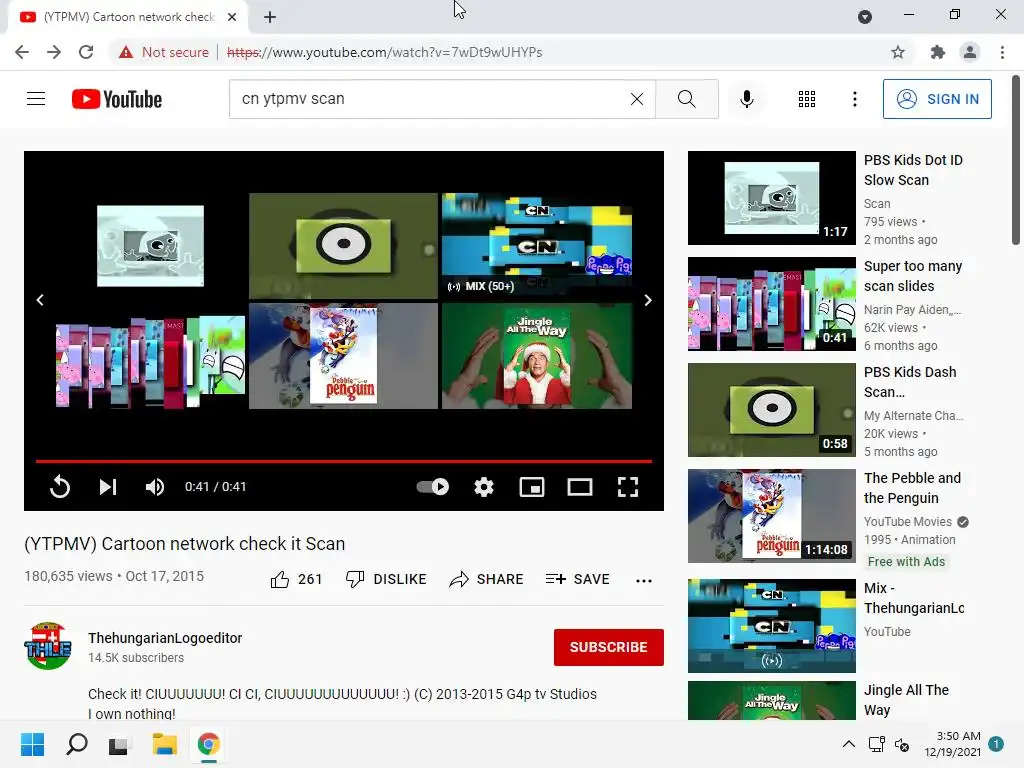Viewport: 1024px width, 768px height.
Task: Open the Chrome profile icon
Action: tap(970, 52)
